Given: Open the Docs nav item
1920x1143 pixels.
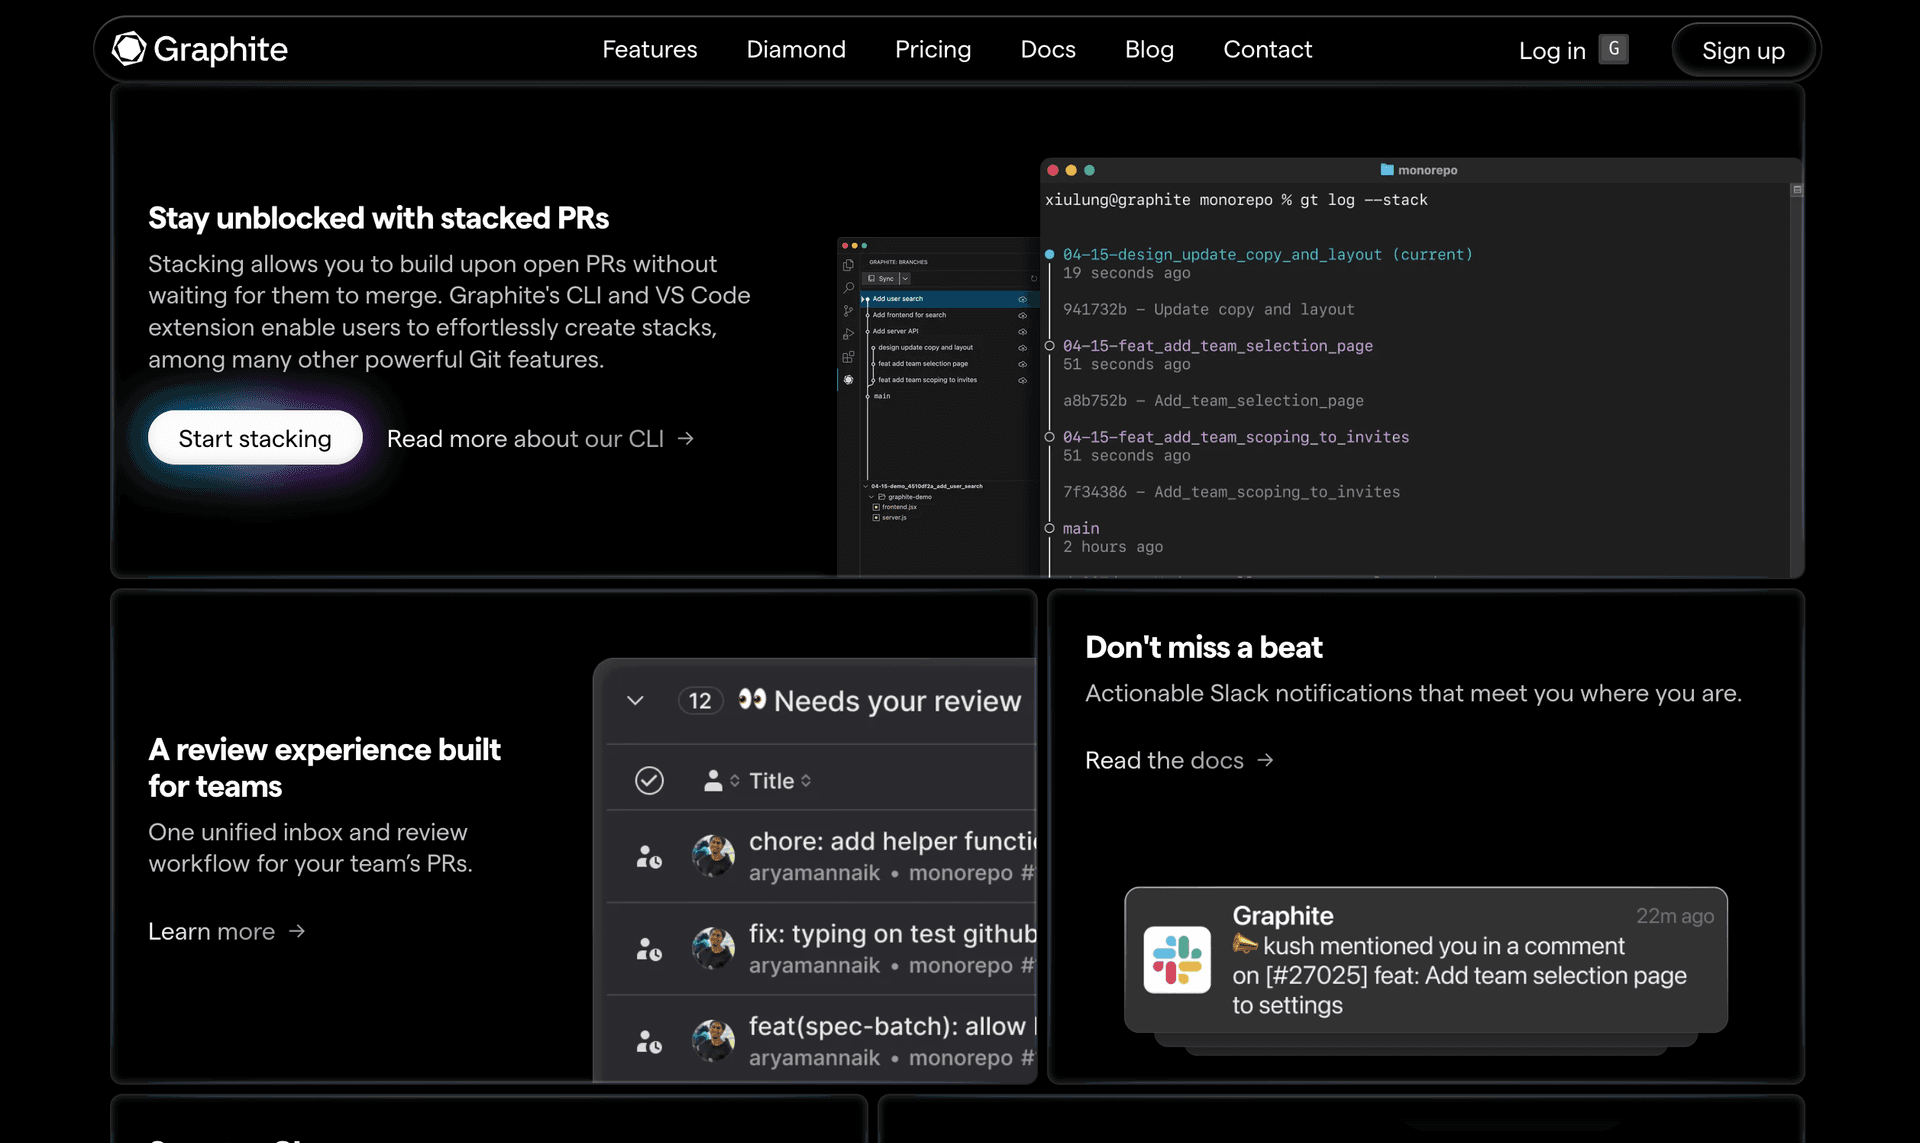Looking at the screenshot, I should tap(1048, 49).
